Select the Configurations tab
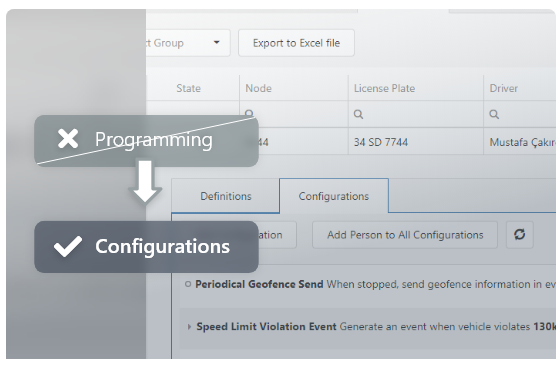 tap(334, 196)
